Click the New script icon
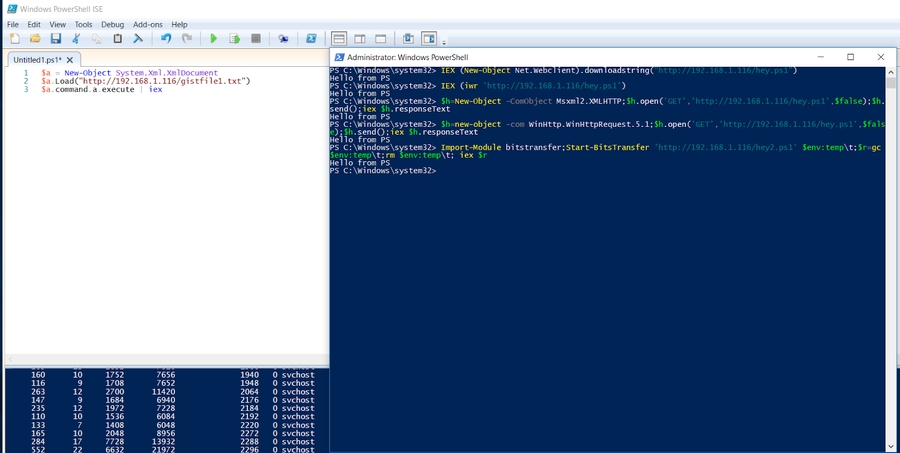The image size is (900, 453). tap(14, 39)
